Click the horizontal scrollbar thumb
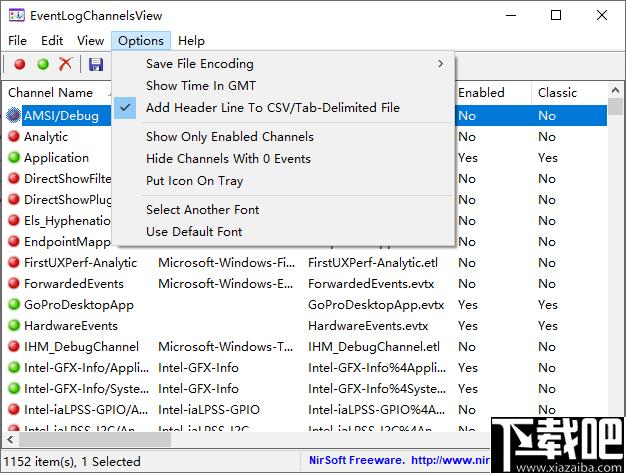Image resolution: width=626 pixels, height=473 pixels. [95, 440]
